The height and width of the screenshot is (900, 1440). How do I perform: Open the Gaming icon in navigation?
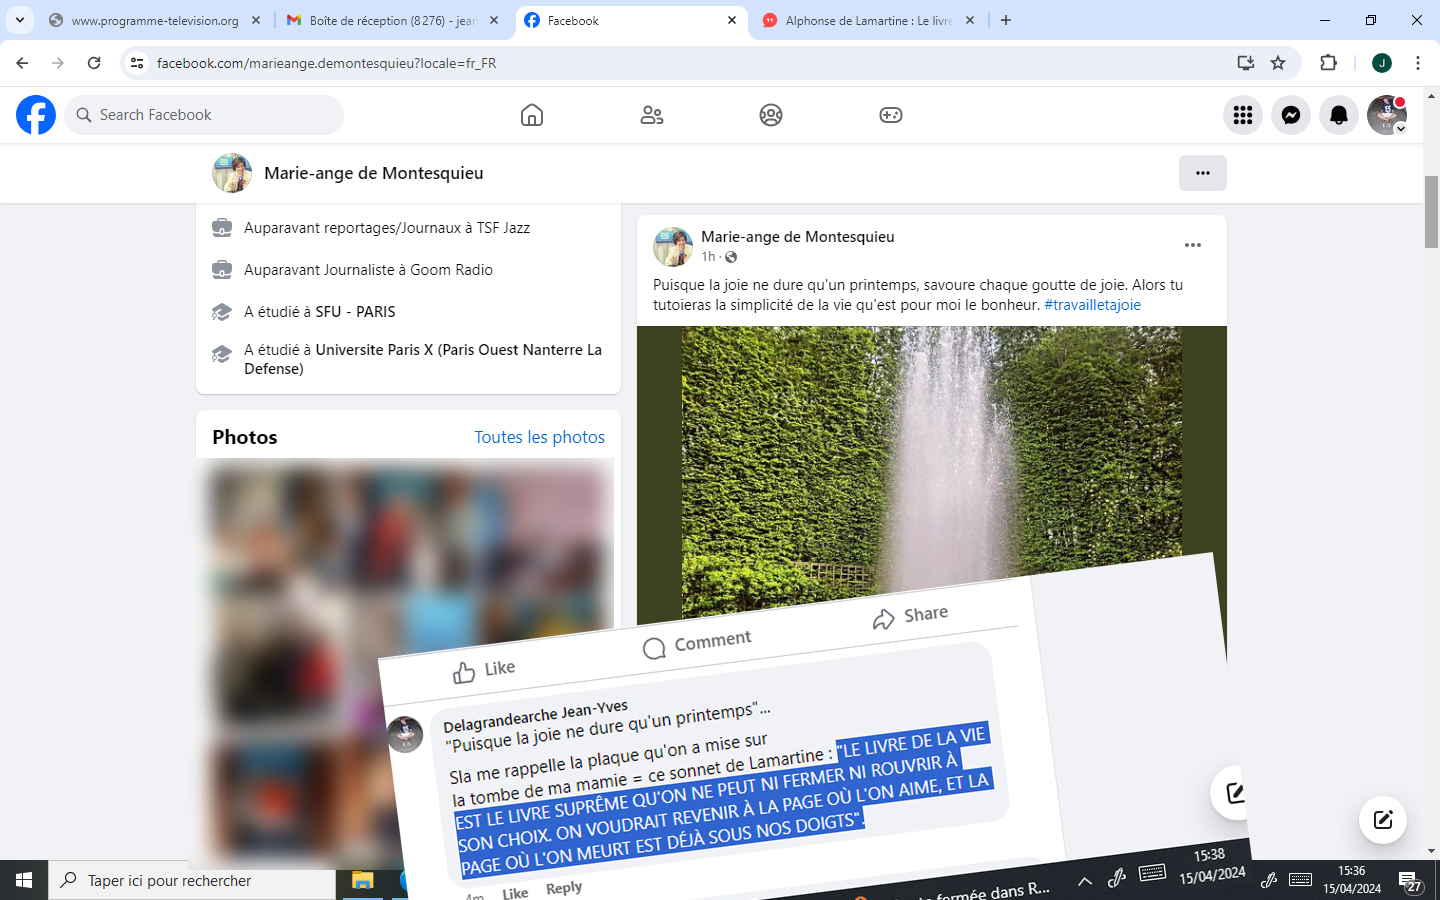tap(891, 115)
